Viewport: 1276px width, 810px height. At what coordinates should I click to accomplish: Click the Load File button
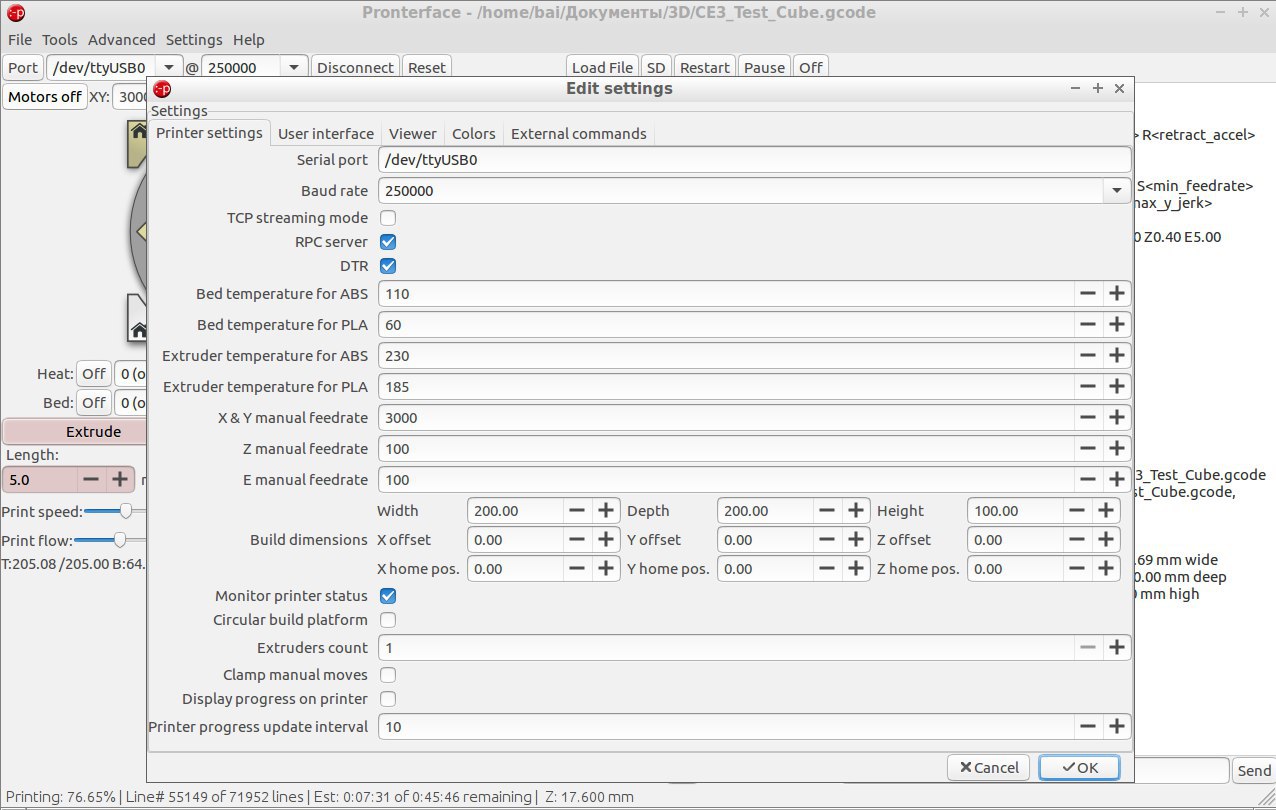(602, 68)
